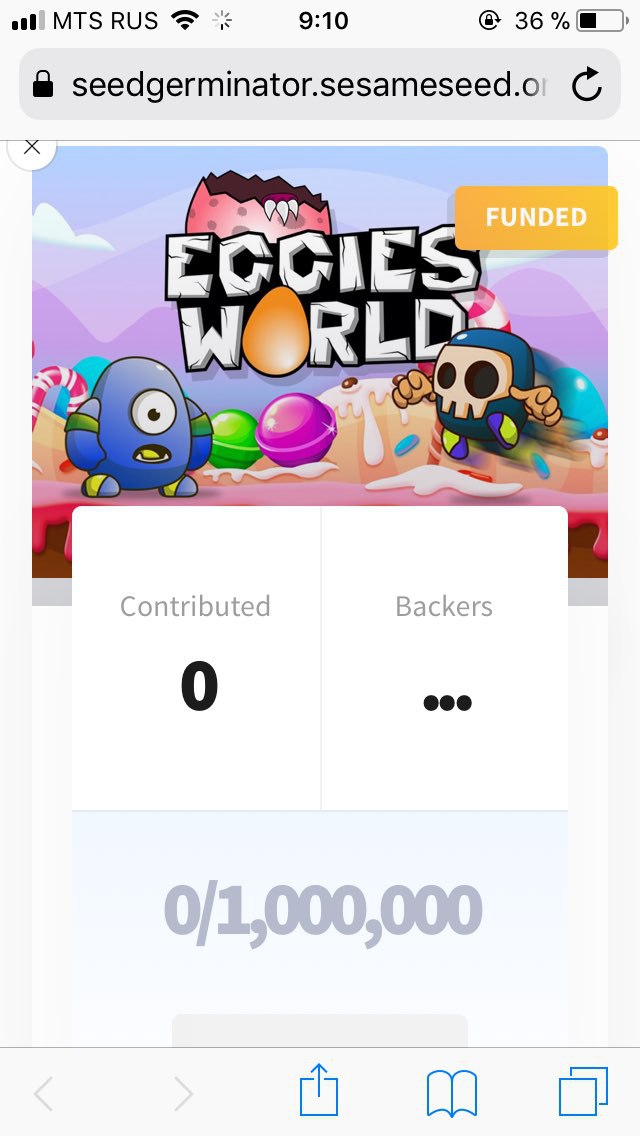This screenshot has height=1136, width=640.
Task: Tap the battery indicator in status bar
Action: (x=602, y=21)
